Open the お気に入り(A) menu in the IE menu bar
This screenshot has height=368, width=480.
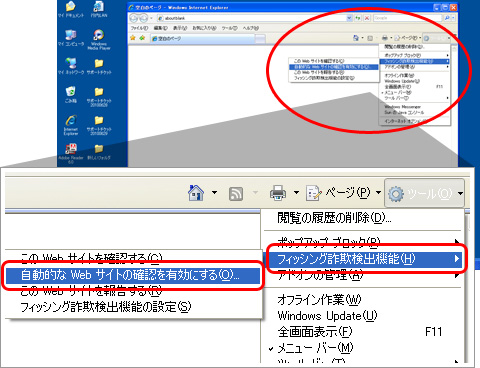tap(204, 28)
